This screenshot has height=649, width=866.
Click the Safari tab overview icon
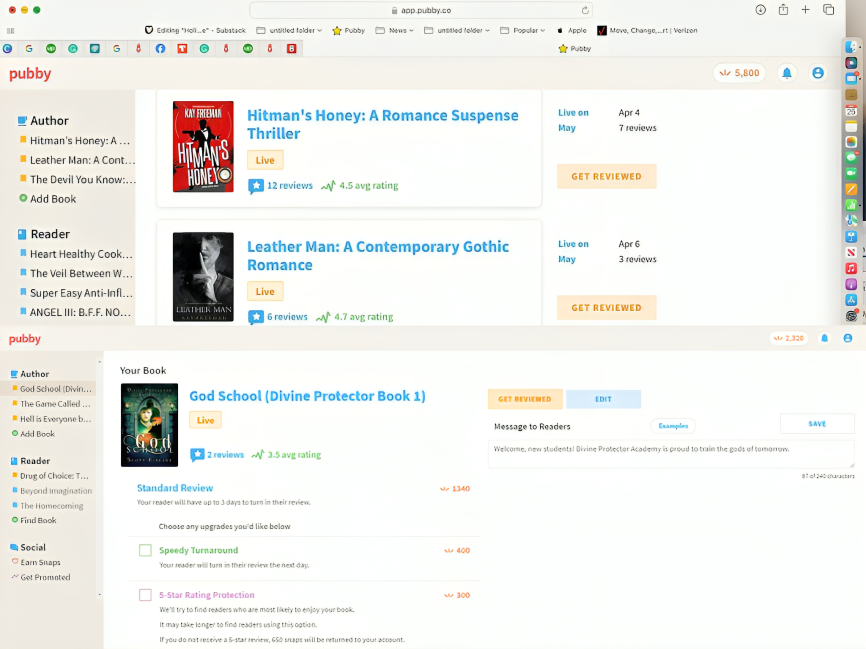pos(828,10)
